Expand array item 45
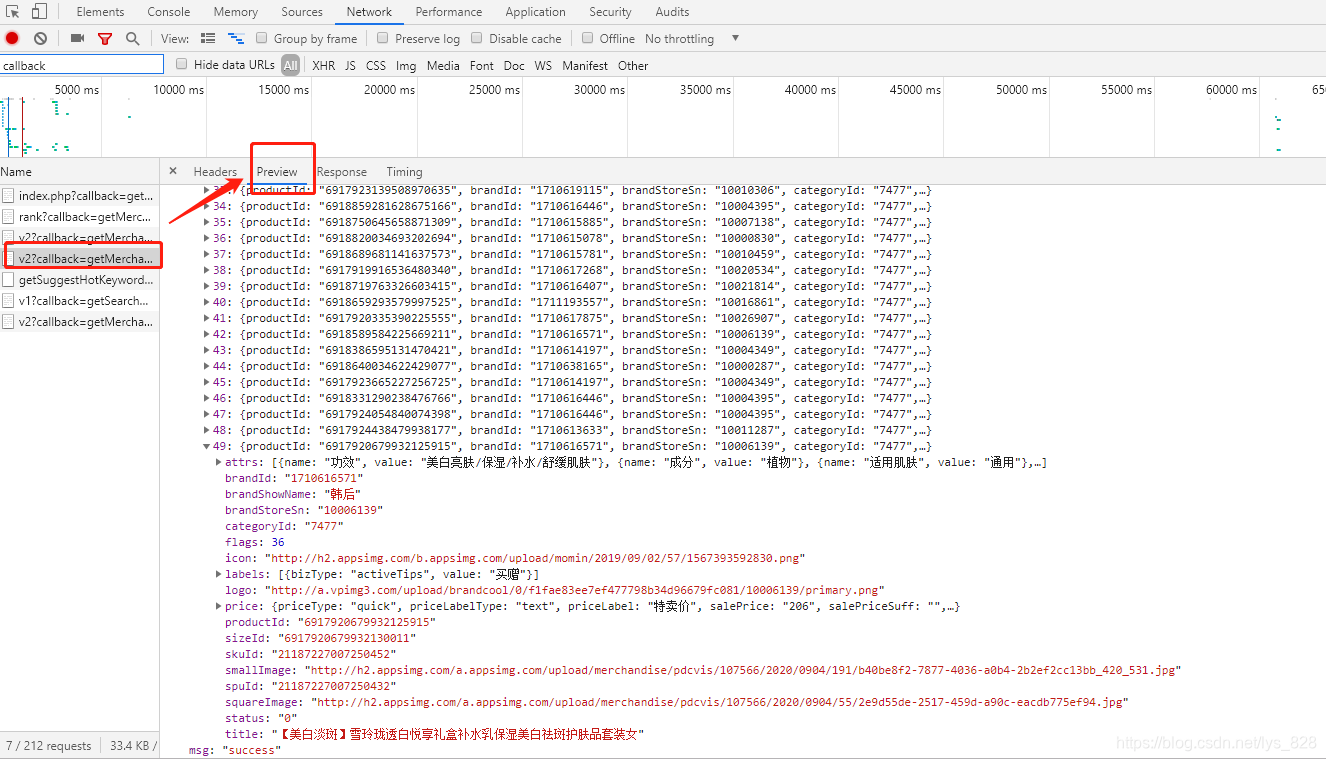Image resolution: width=1326 pixels, height=761 pixels. click(x=208, y=382)
